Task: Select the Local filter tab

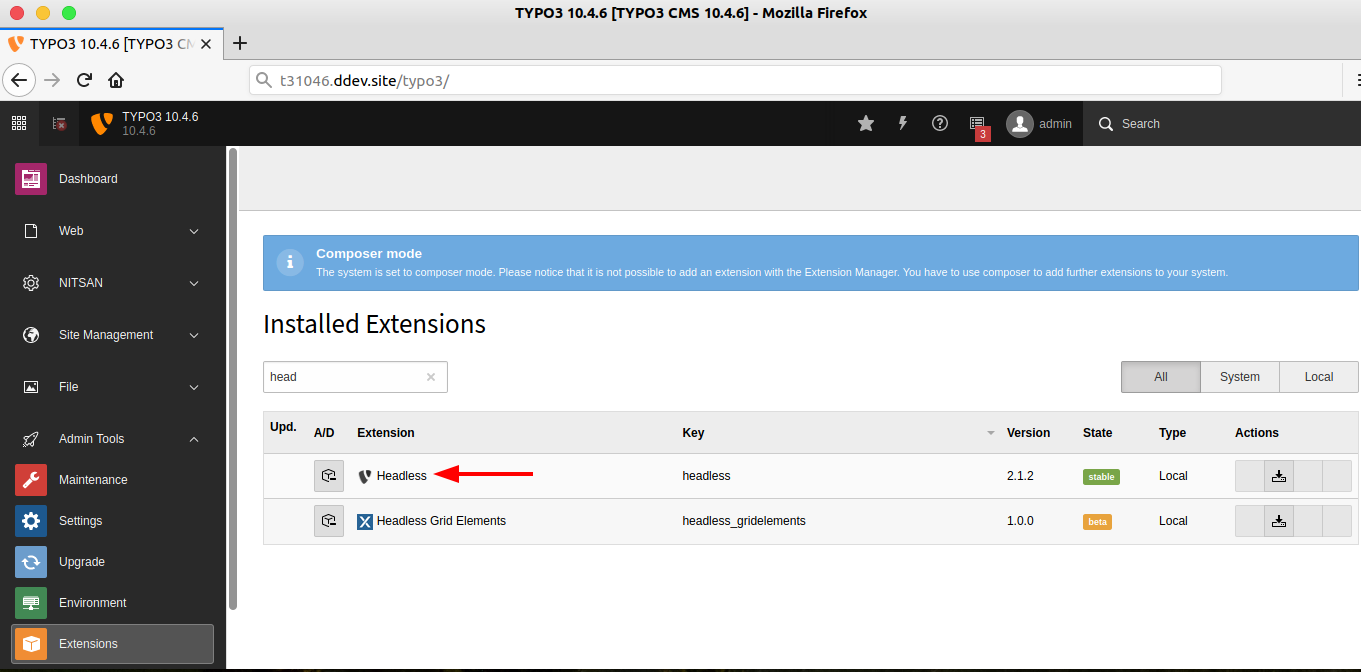Action: [1318, 377]
